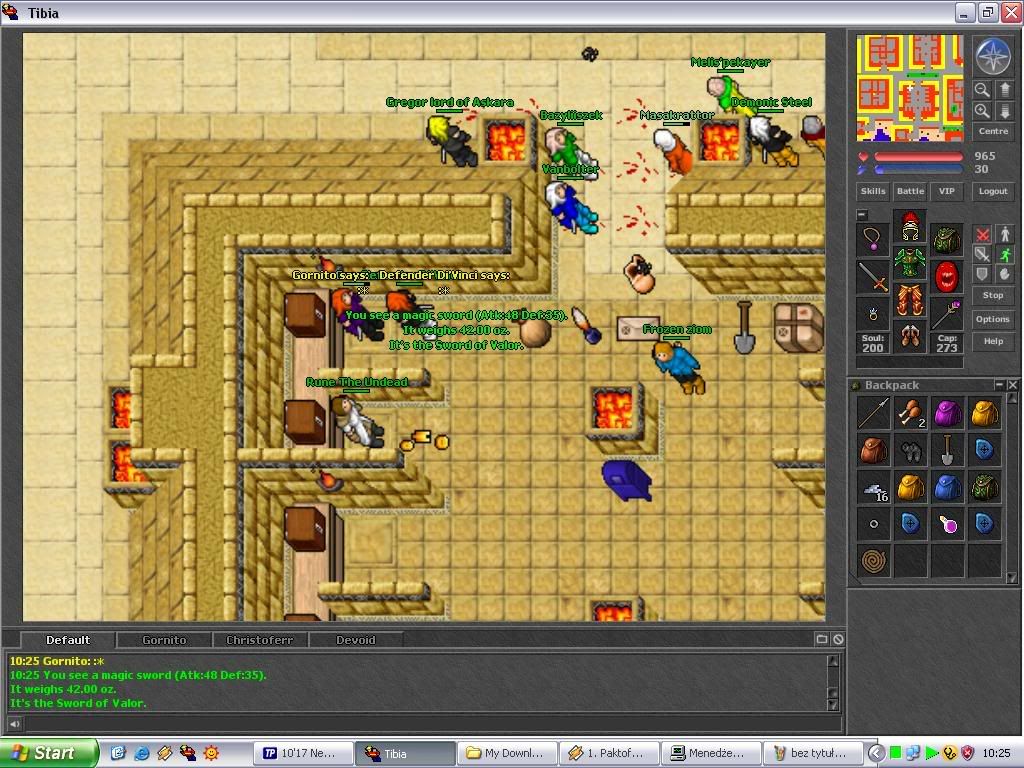Screen dimensions: 1024x768
Task: Switch to the 10'17 Ne… taskbar window
Action: pyautogui.click(x=303, y=753)
